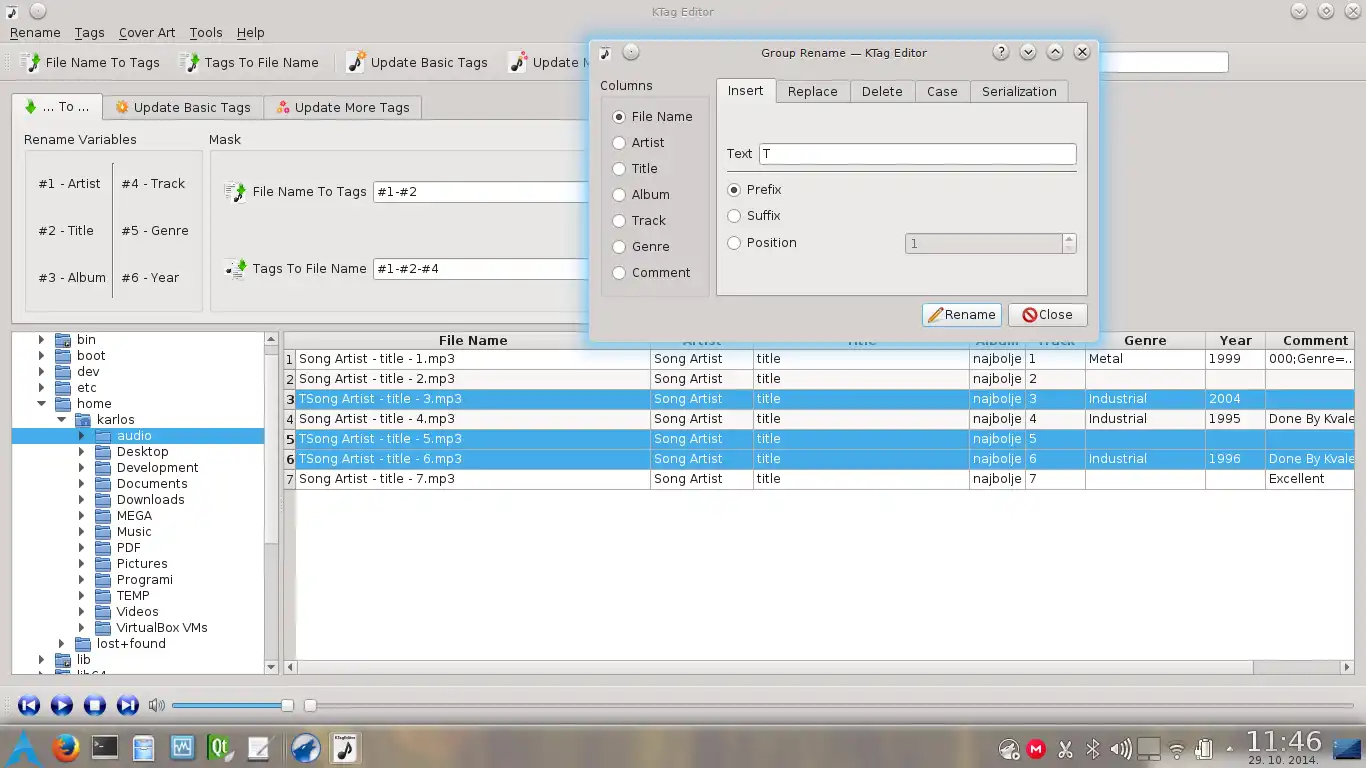Switch to the Serialization tab
Image resolution: width=1366 pixels, height=768 pixels.
click(1019, 91)
